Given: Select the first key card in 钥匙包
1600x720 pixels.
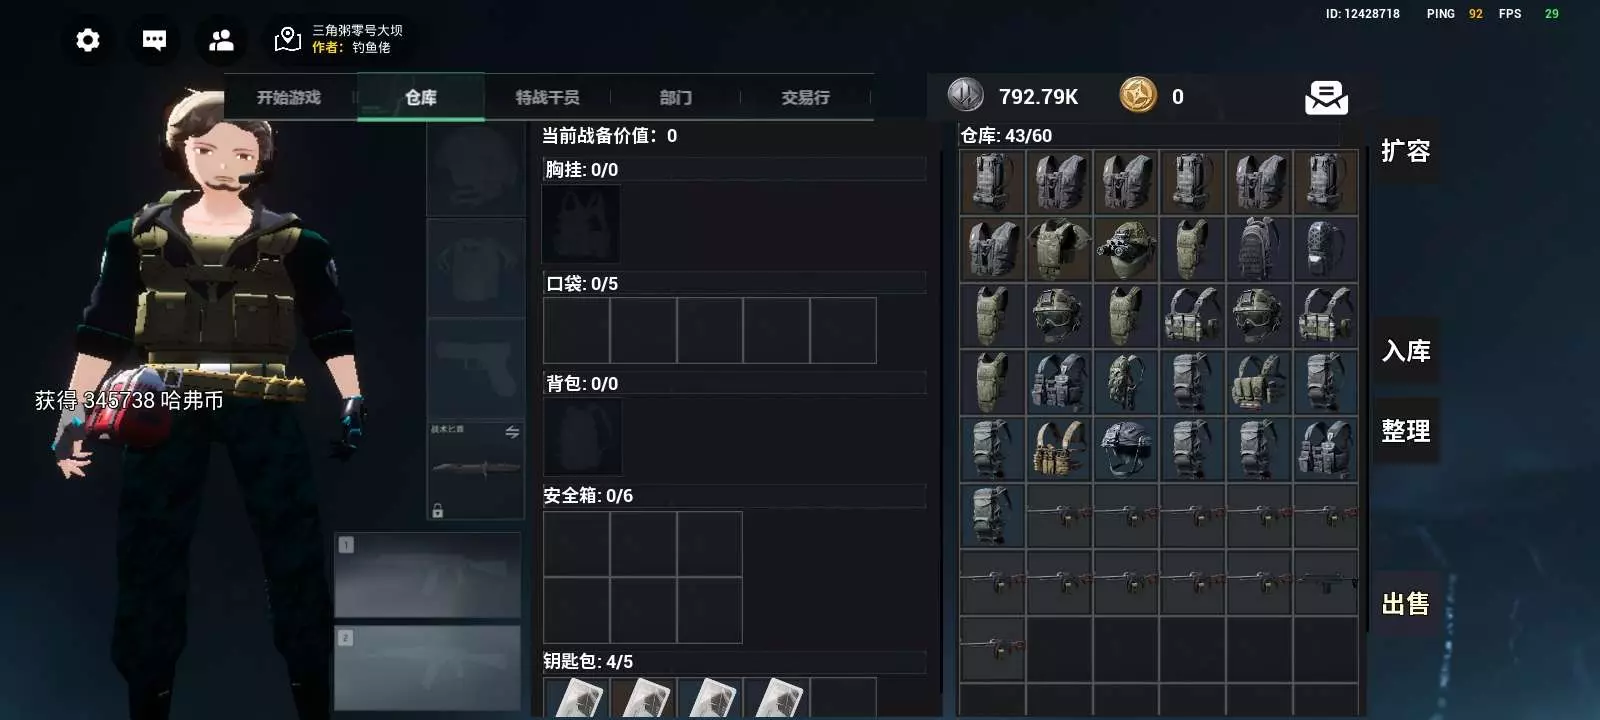Looking at the screenshot, I should 577,697.
